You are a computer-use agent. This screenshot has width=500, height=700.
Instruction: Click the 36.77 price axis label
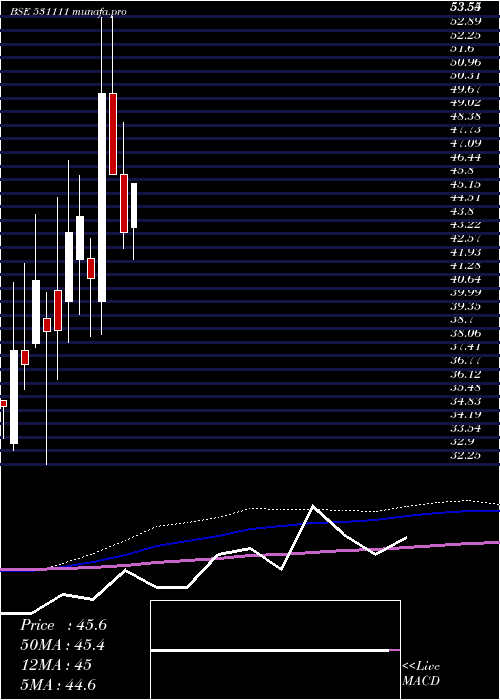click(466, 360)
